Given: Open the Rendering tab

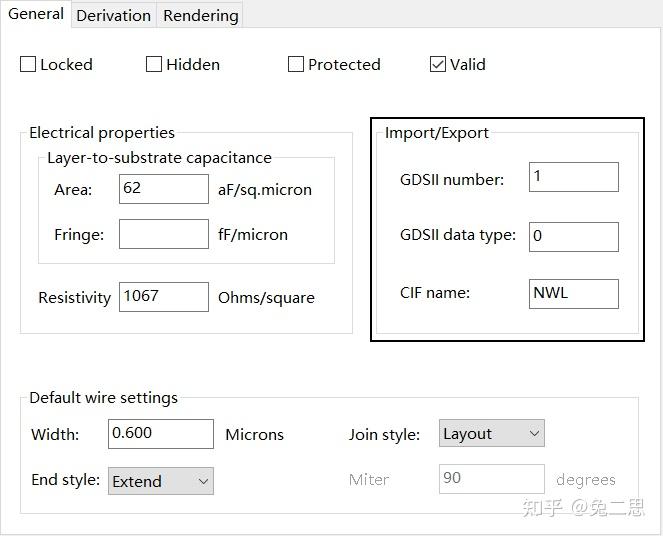Looking at the screenshot, I should 200,15.
